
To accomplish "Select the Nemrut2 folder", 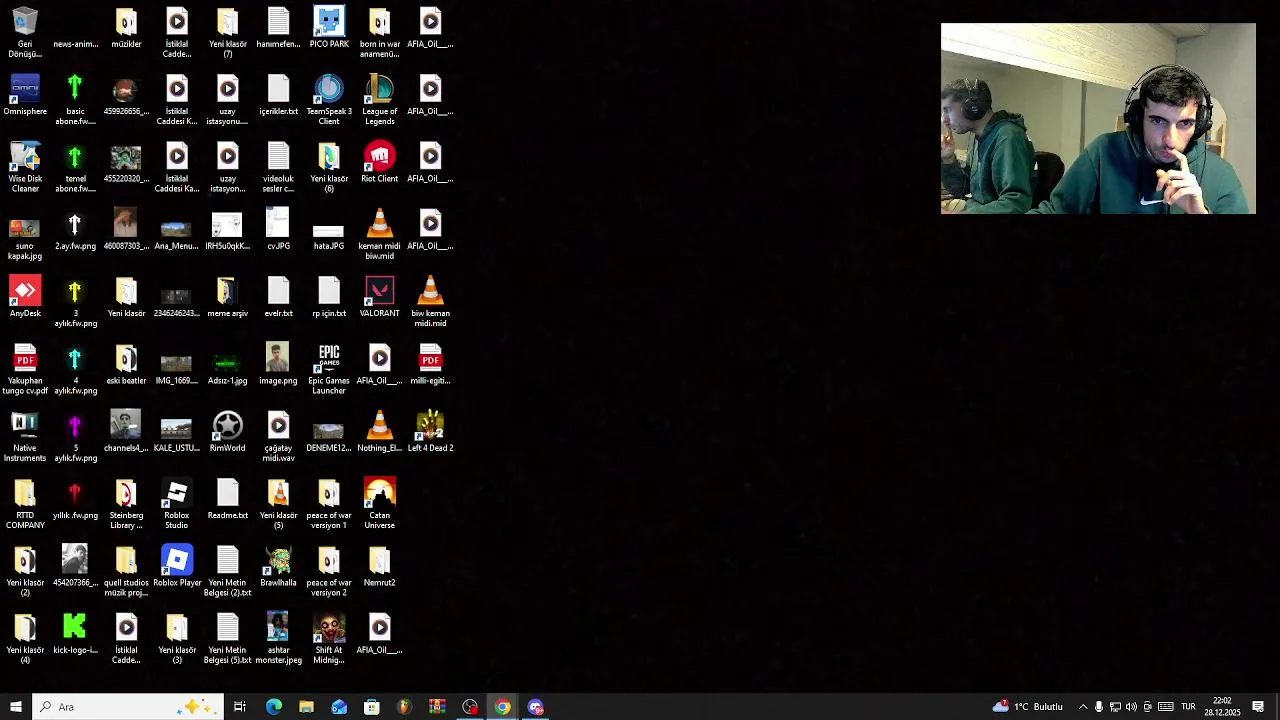I will [x=379, y=566].
